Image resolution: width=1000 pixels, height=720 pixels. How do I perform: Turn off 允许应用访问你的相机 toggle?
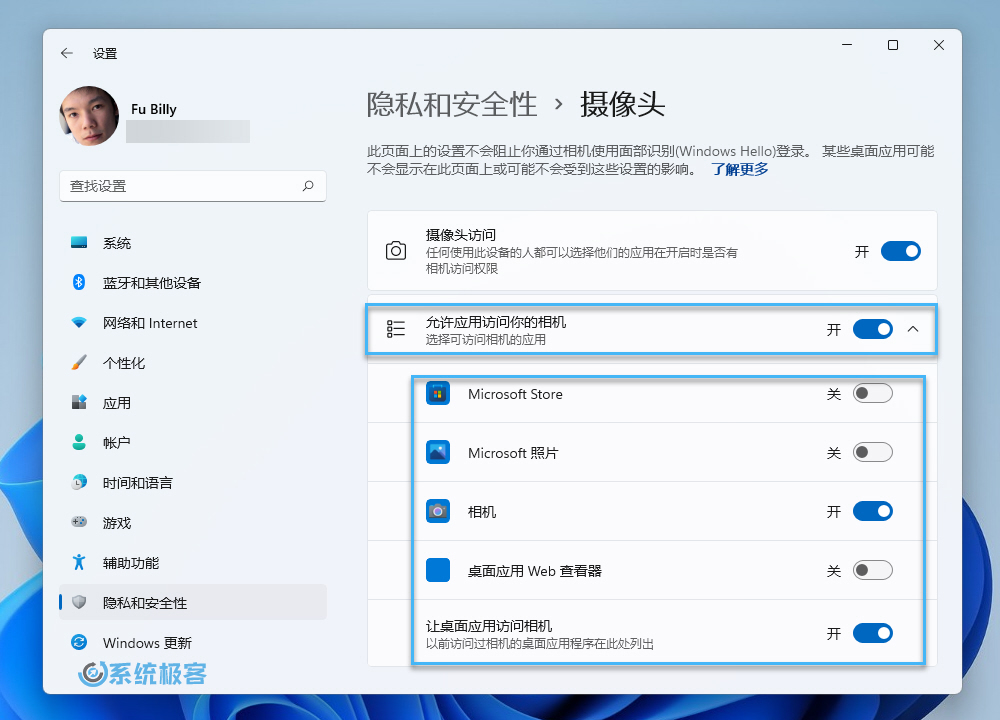pos(872,330)
